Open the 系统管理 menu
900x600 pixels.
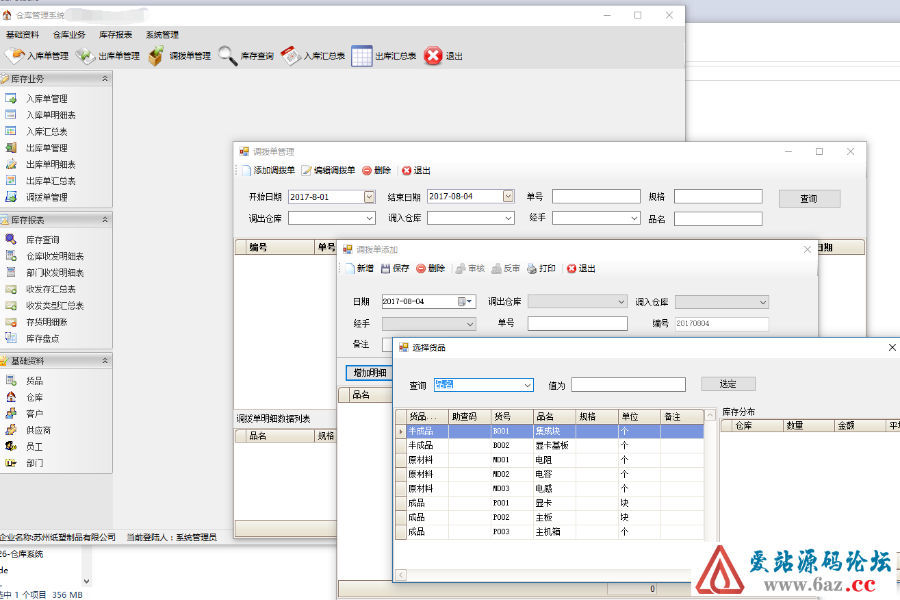(x=162, y=35)
